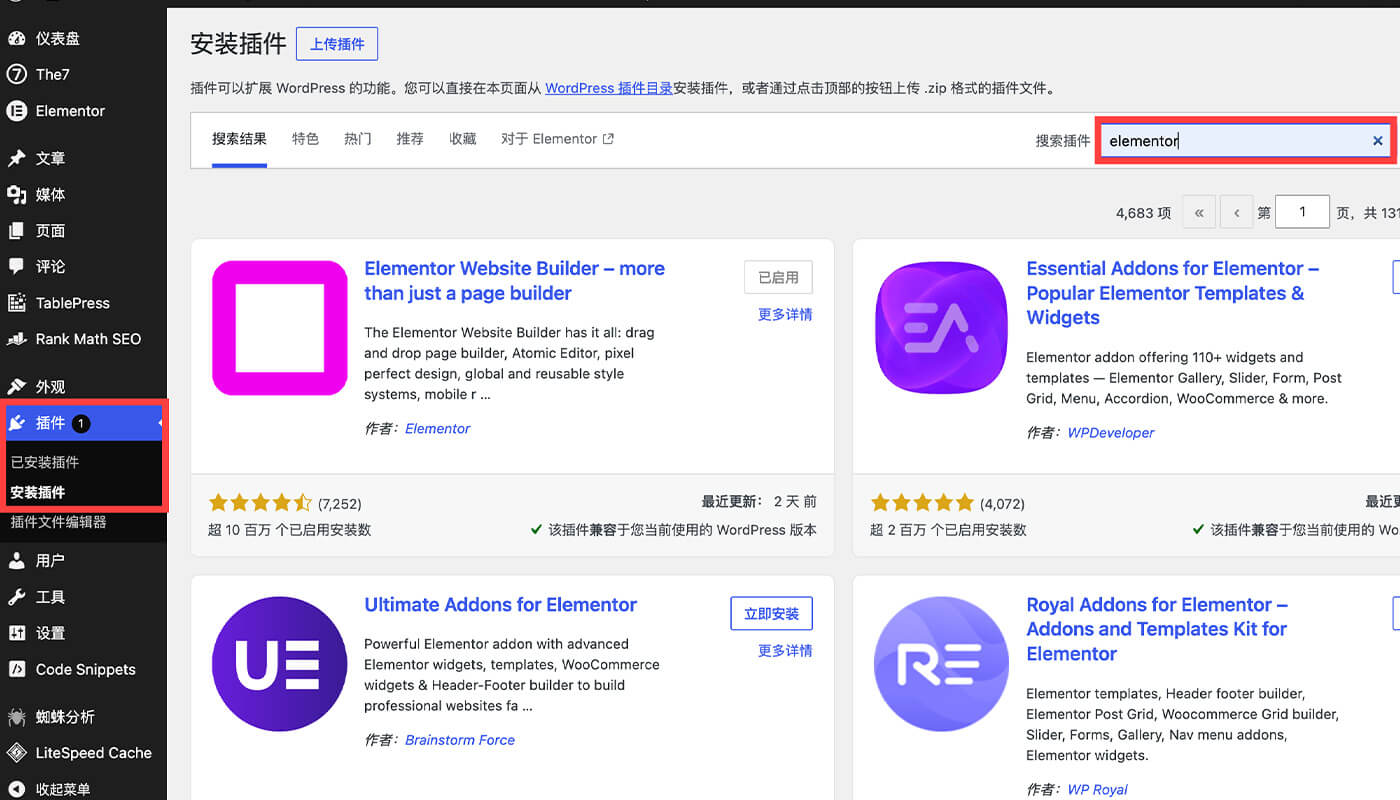This screenshot has width=1400, height=800.
Task: Click the 外观 paintbrush icon
Action: pos(16,386)
